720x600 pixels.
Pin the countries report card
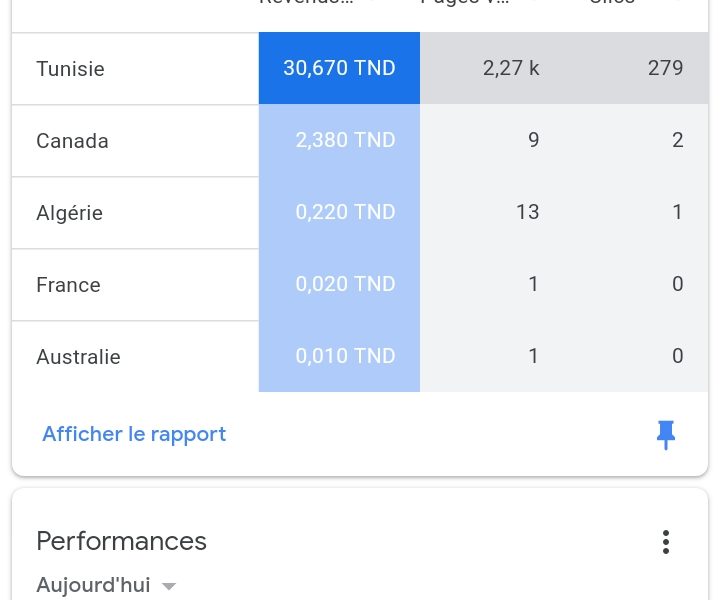tap(666, 434)
